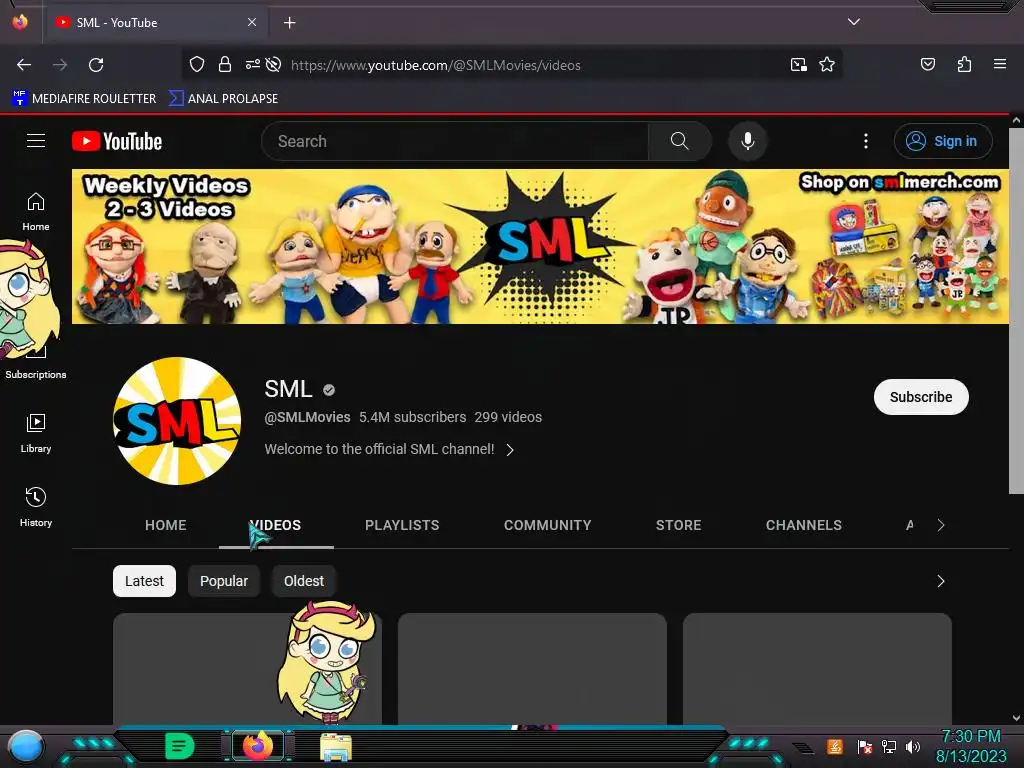Switch to the HOME channel tab

tap(166, 525)
